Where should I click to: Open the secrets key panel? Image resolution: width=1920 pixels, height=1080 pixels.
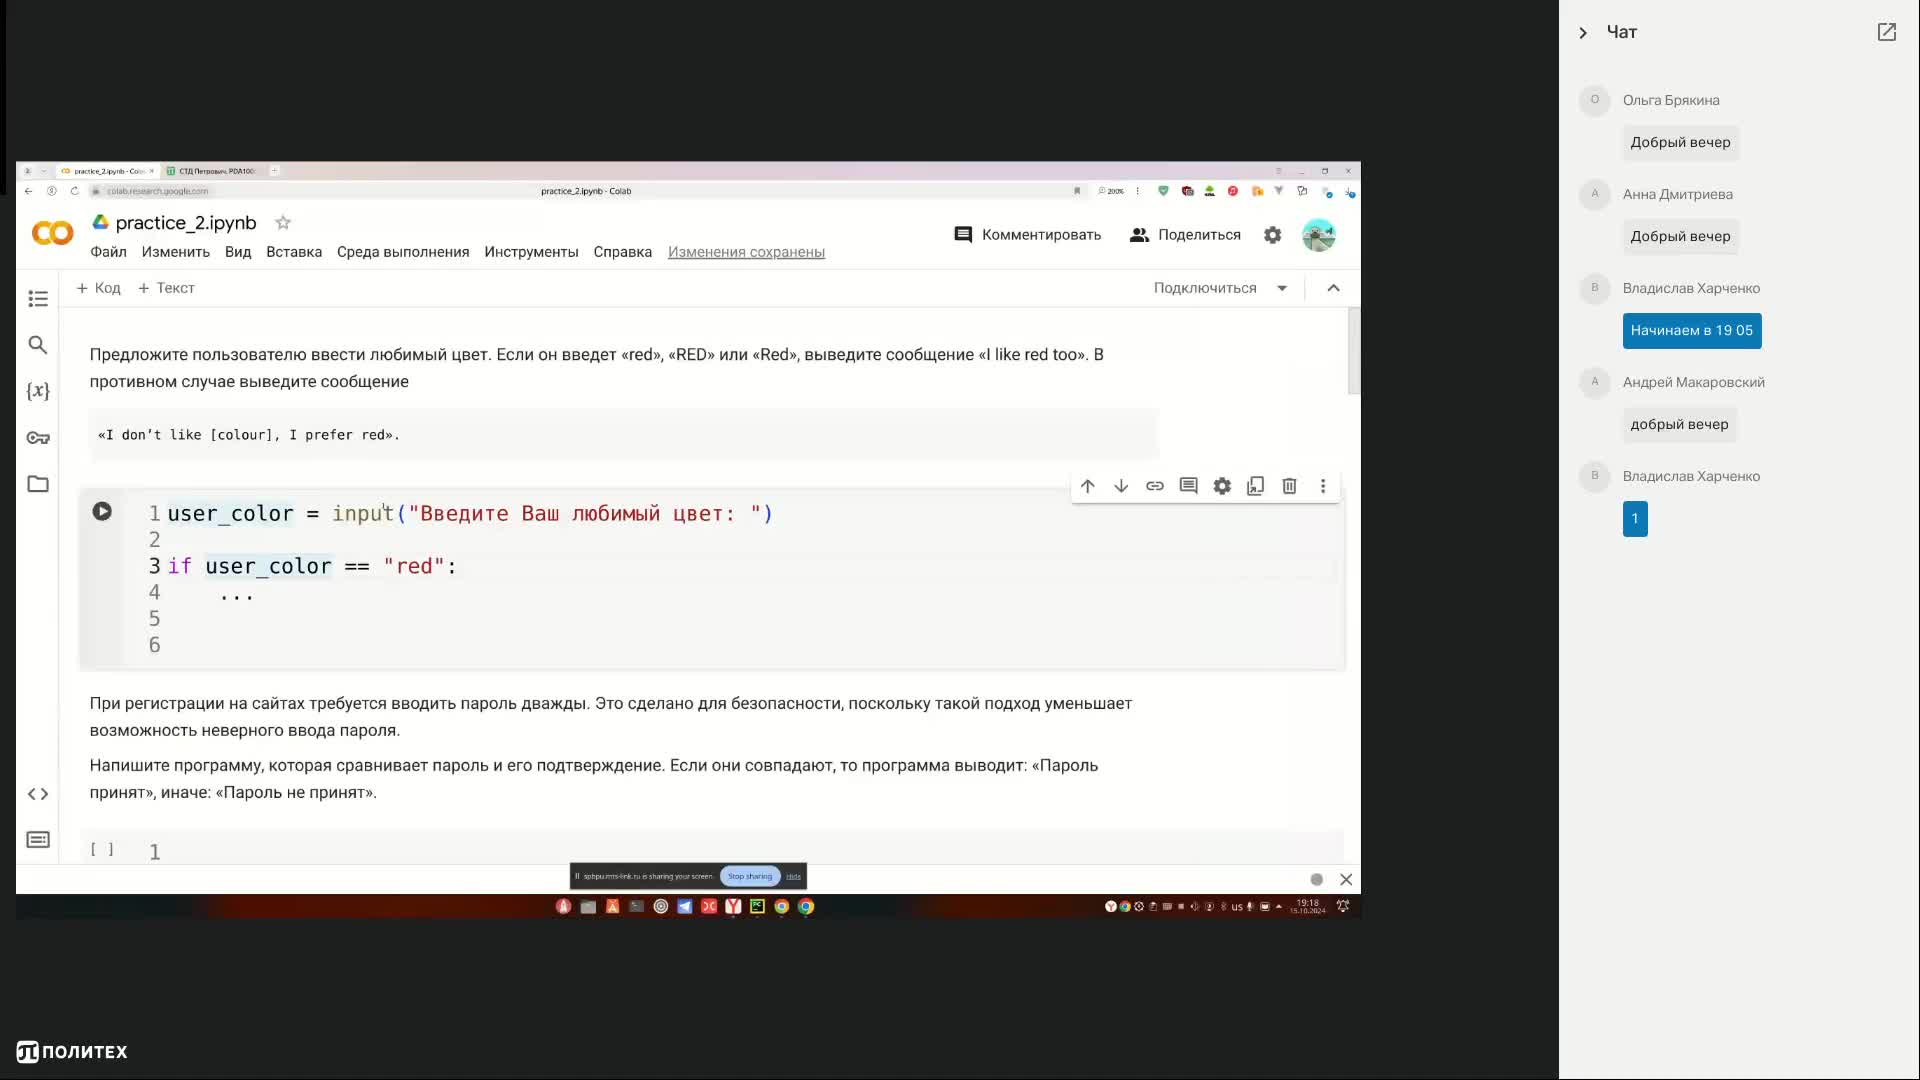pos(38,438)
